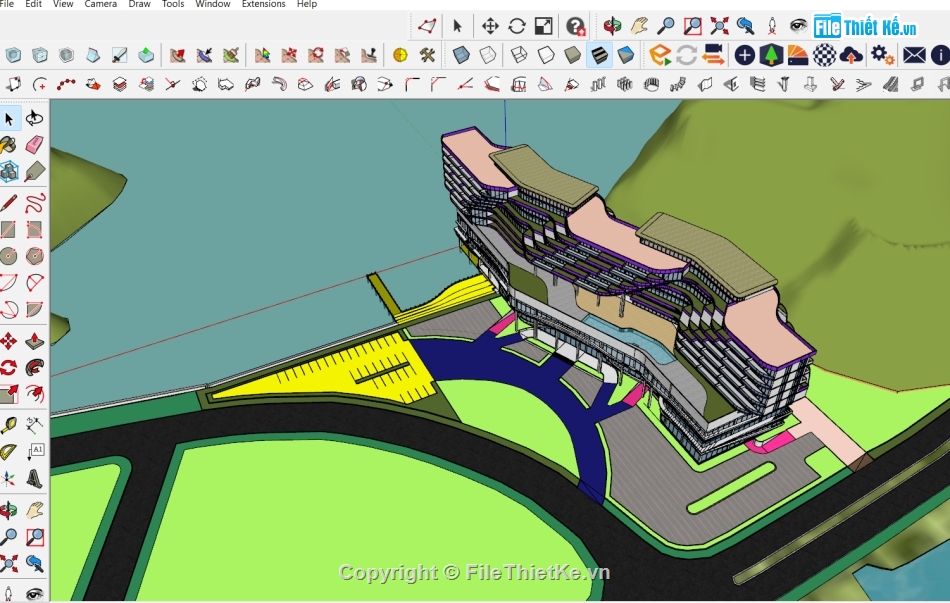The height and width of the screenshot is (603, 950).
Task: Pick the Rotate tool in left palette
Action: [8, 367]
